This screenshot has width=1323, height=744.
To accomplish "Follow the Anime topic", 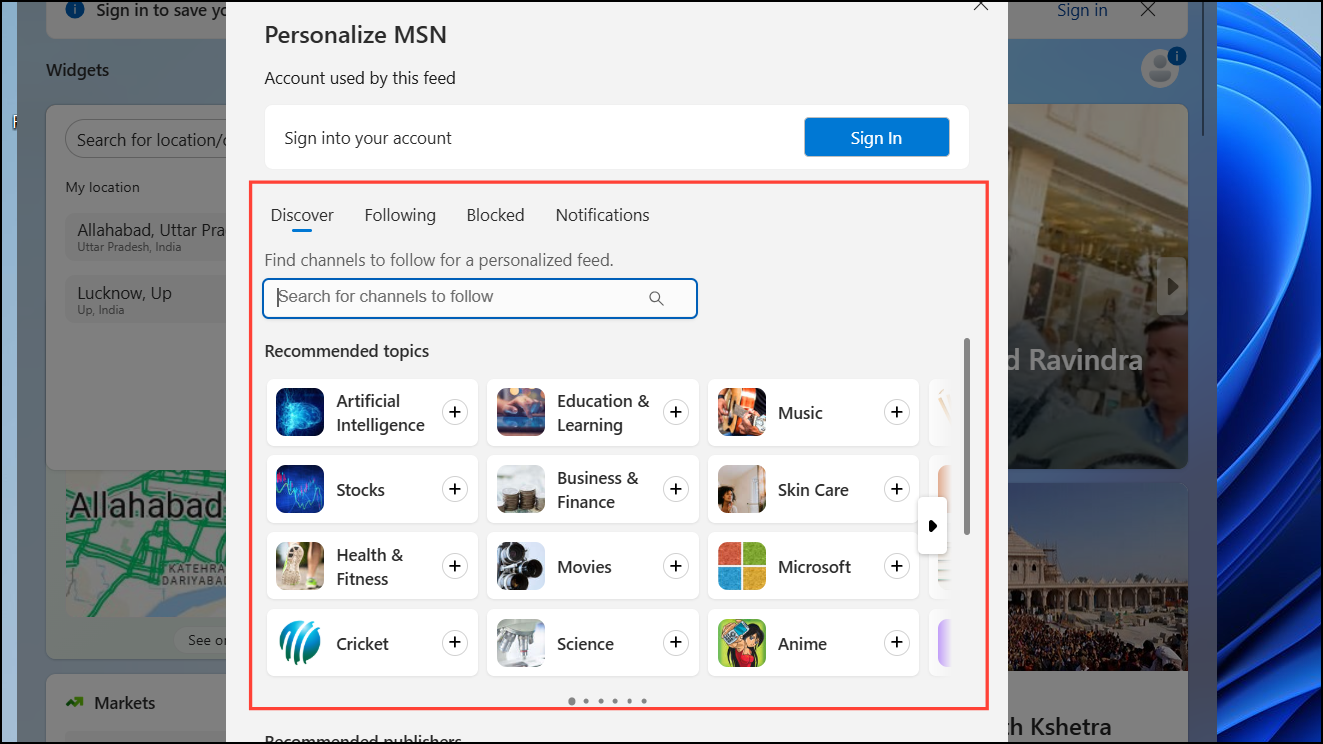I will pos(896,643).
